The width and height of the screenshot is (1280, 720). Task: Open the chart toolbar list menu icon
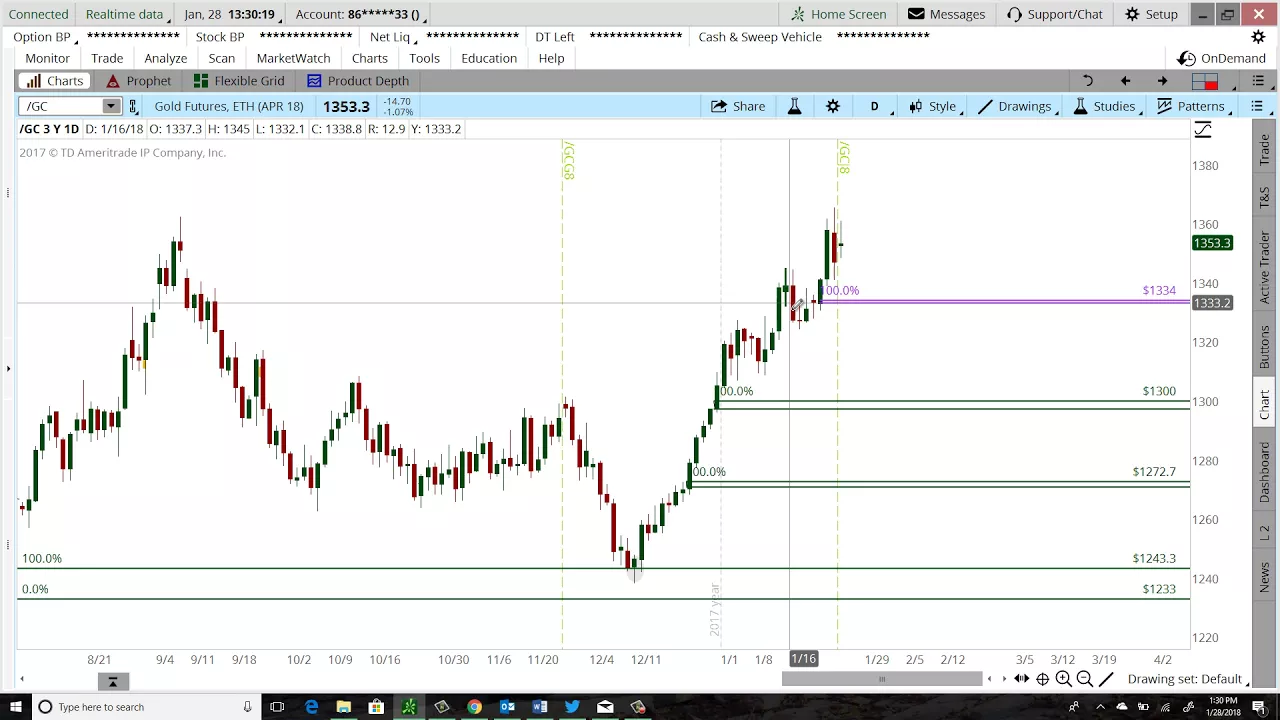point(1258,106)
